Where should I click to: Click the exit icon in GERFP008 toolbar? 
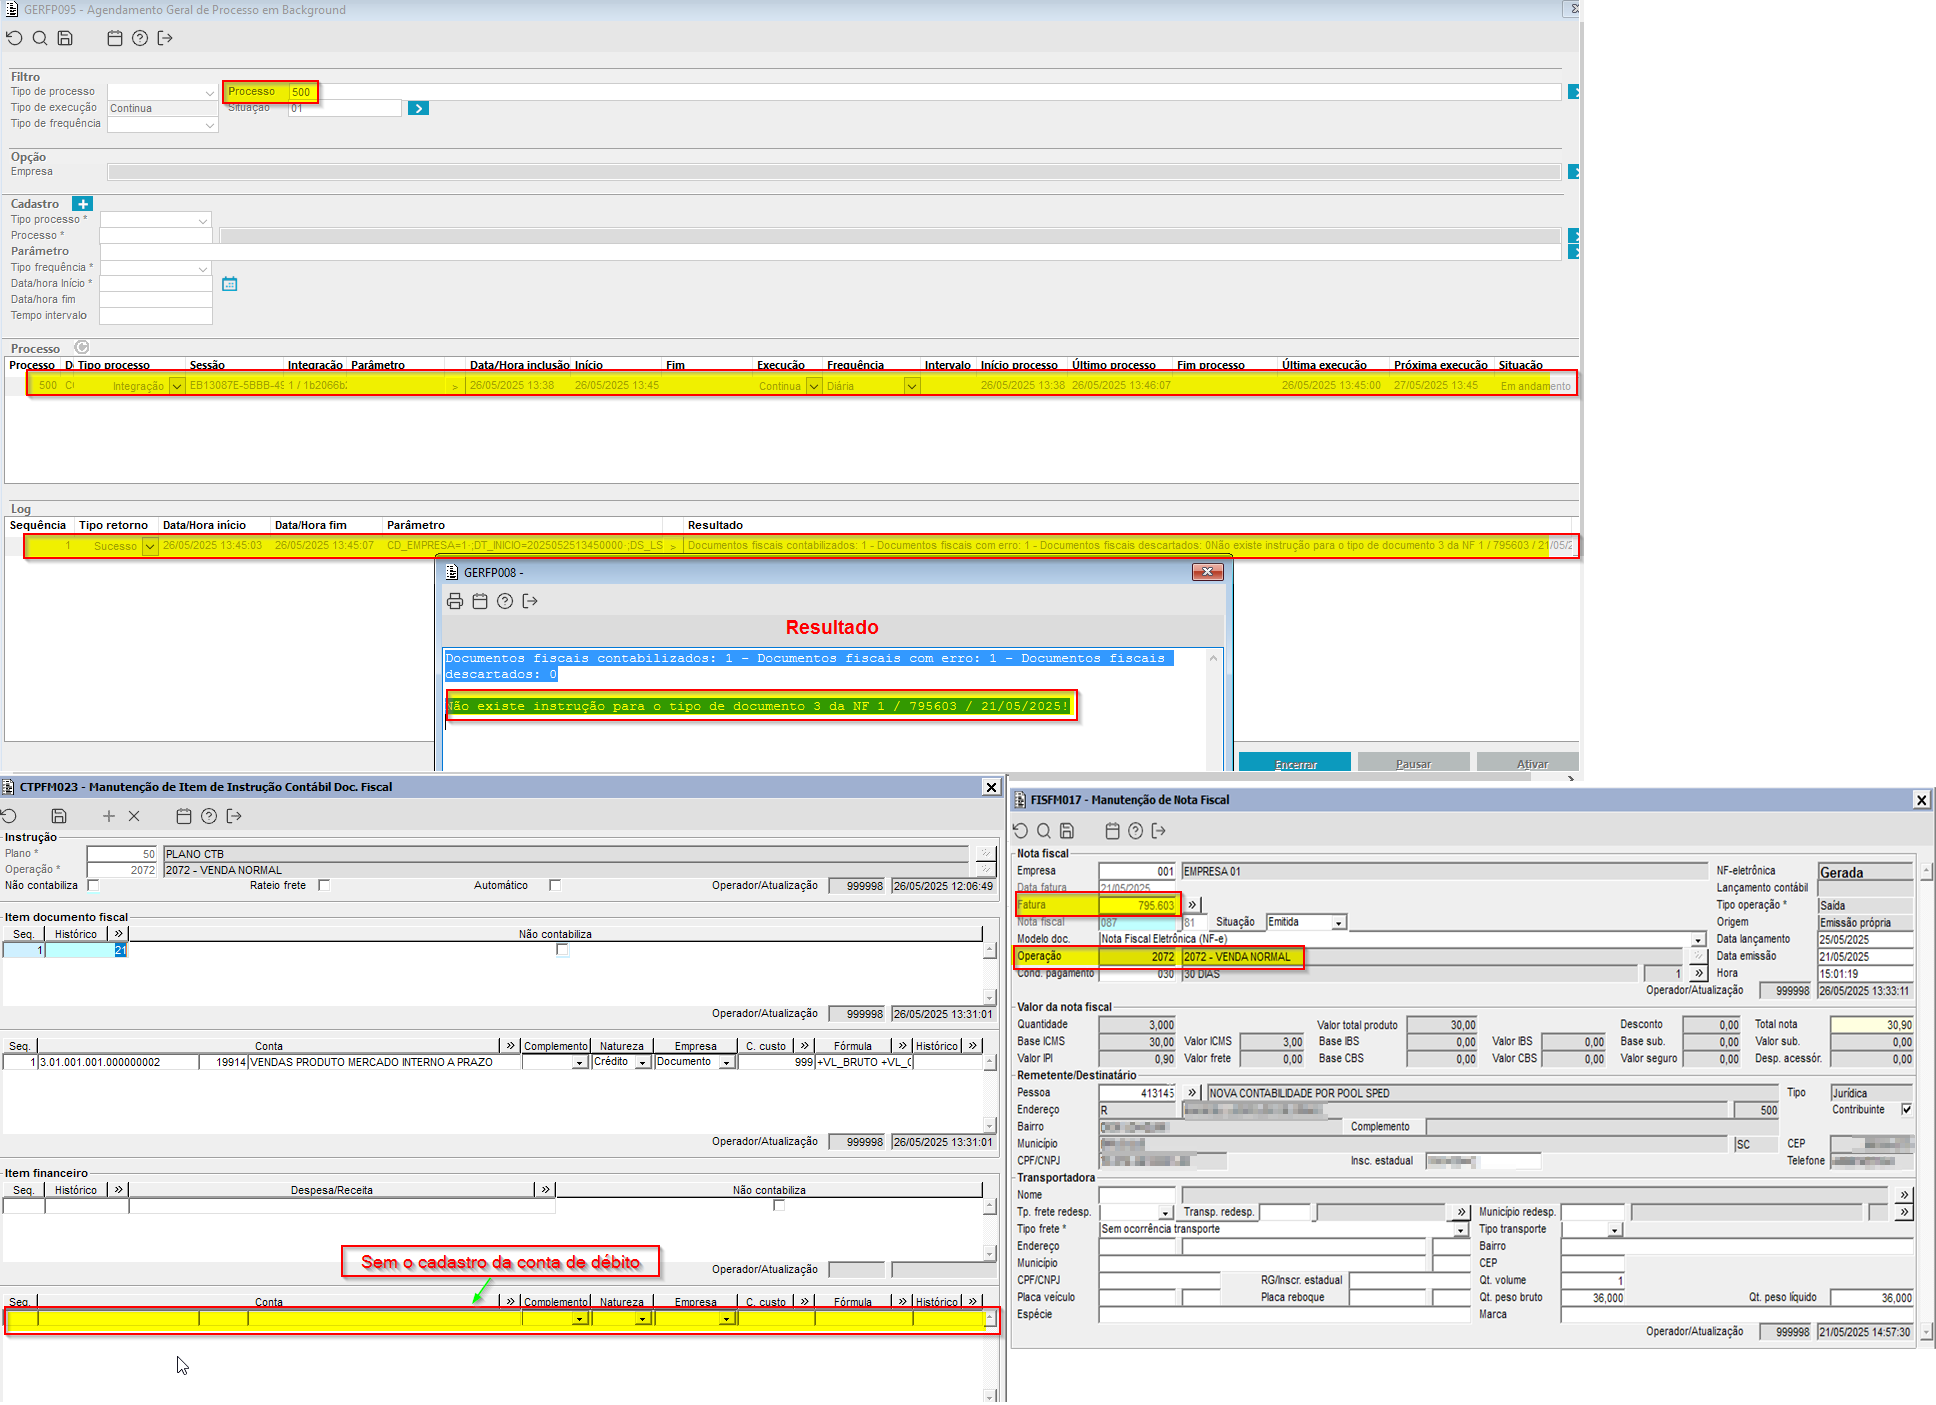(x=530, y=601)
